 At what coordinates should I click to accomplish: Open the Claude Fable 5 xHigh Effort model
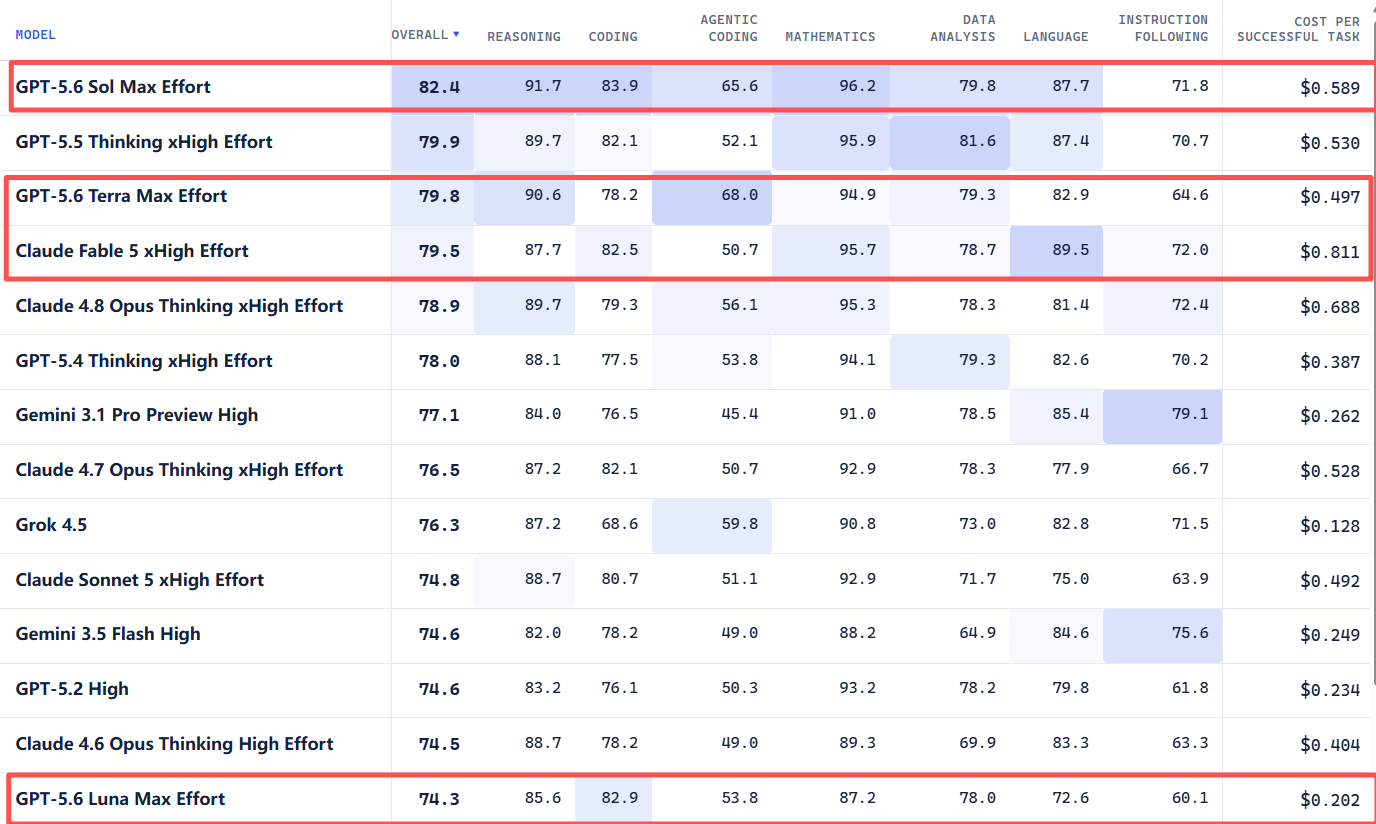(x=132, y=251)
